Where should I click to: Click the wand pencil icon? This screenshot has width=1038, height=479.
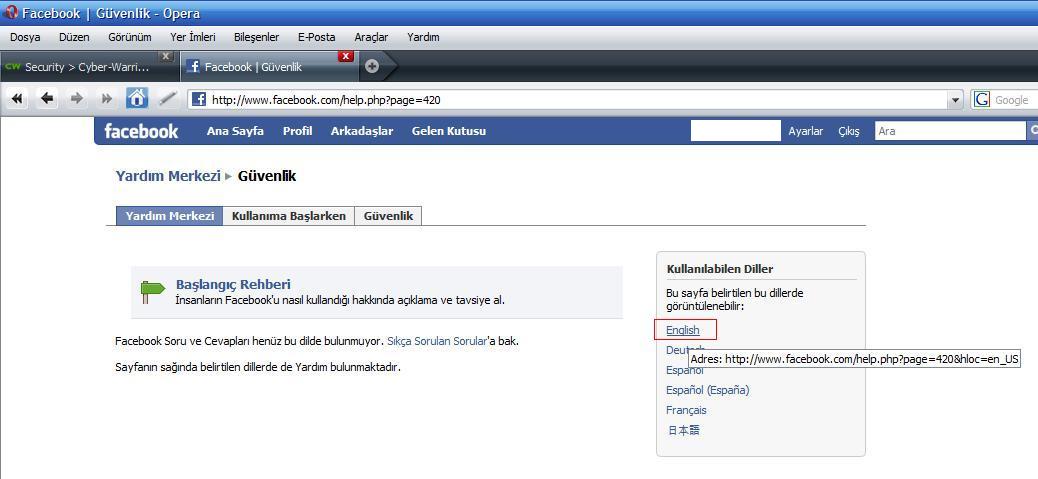[x=168, y=99]
